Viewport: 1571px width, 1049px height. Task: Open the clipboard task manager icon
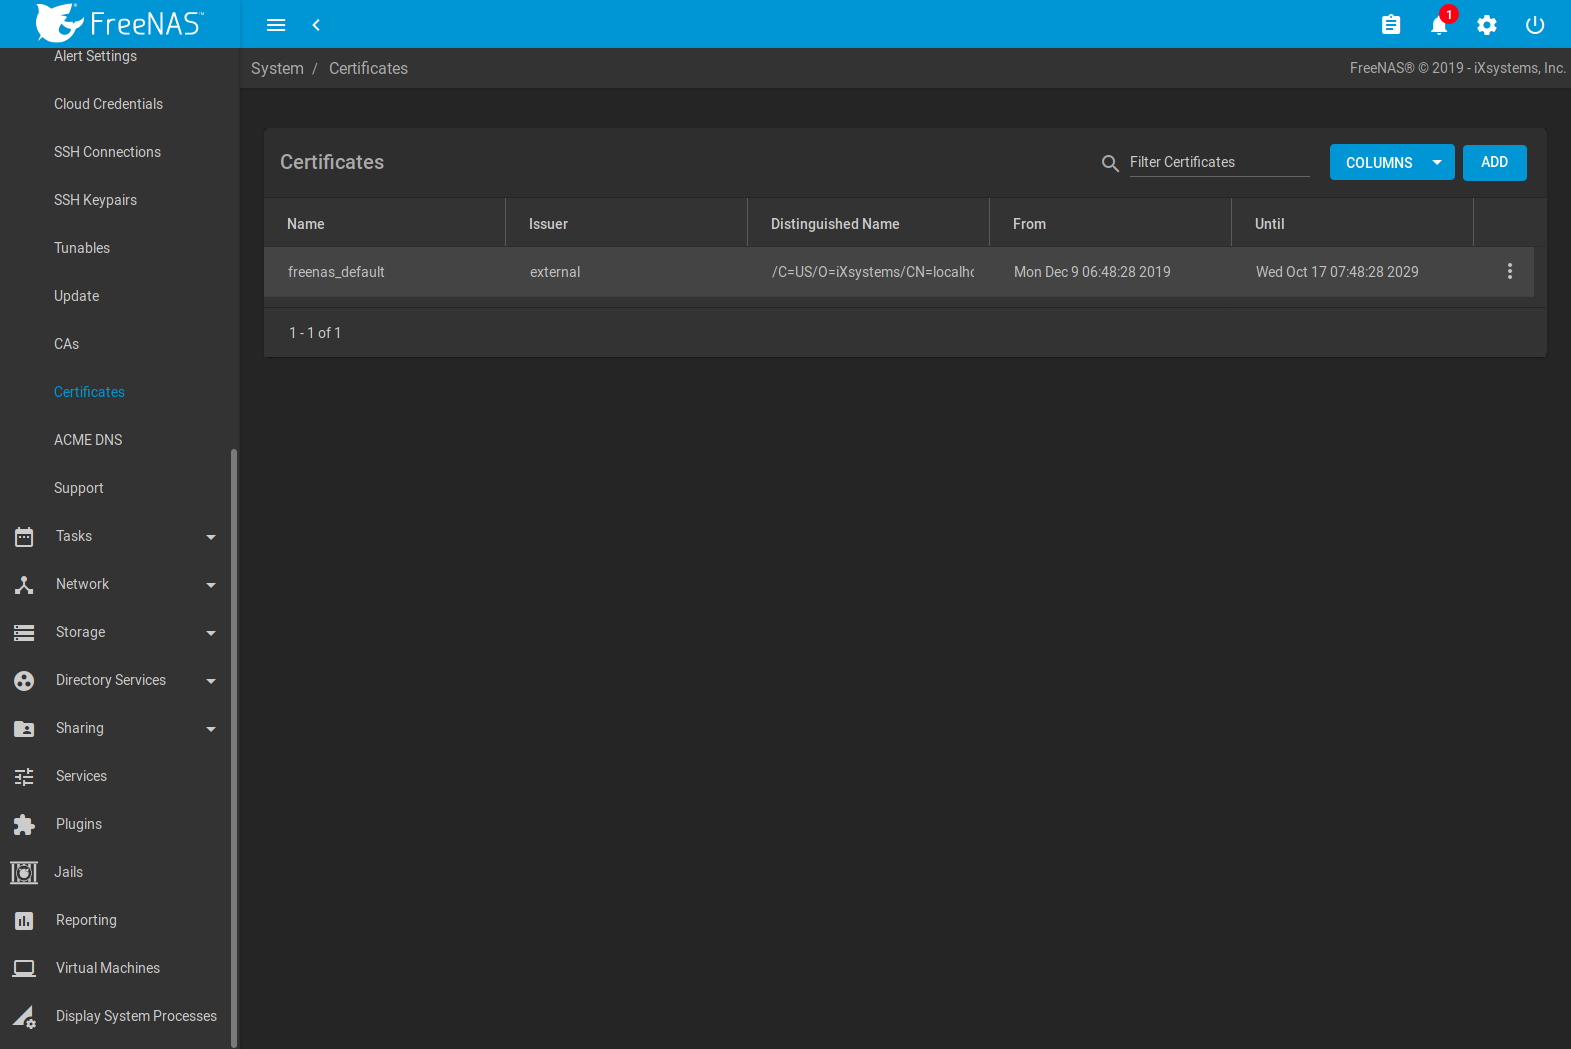click(x=1391, y=25)
